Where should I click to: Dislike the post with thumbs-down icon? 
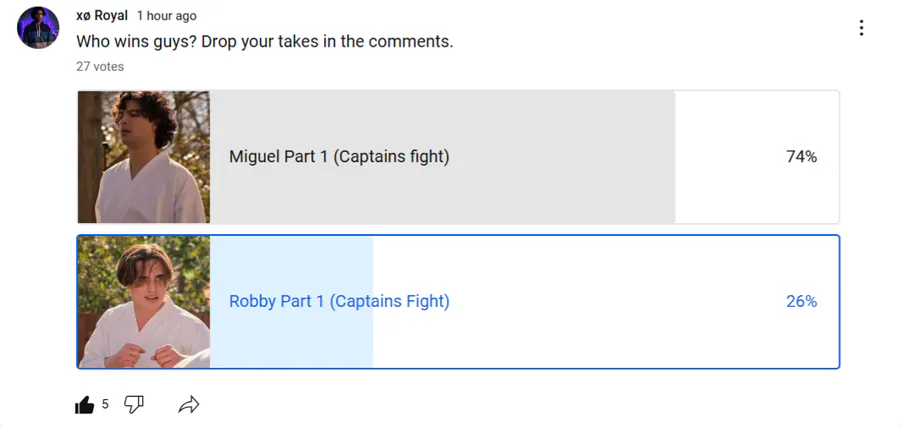134,404
